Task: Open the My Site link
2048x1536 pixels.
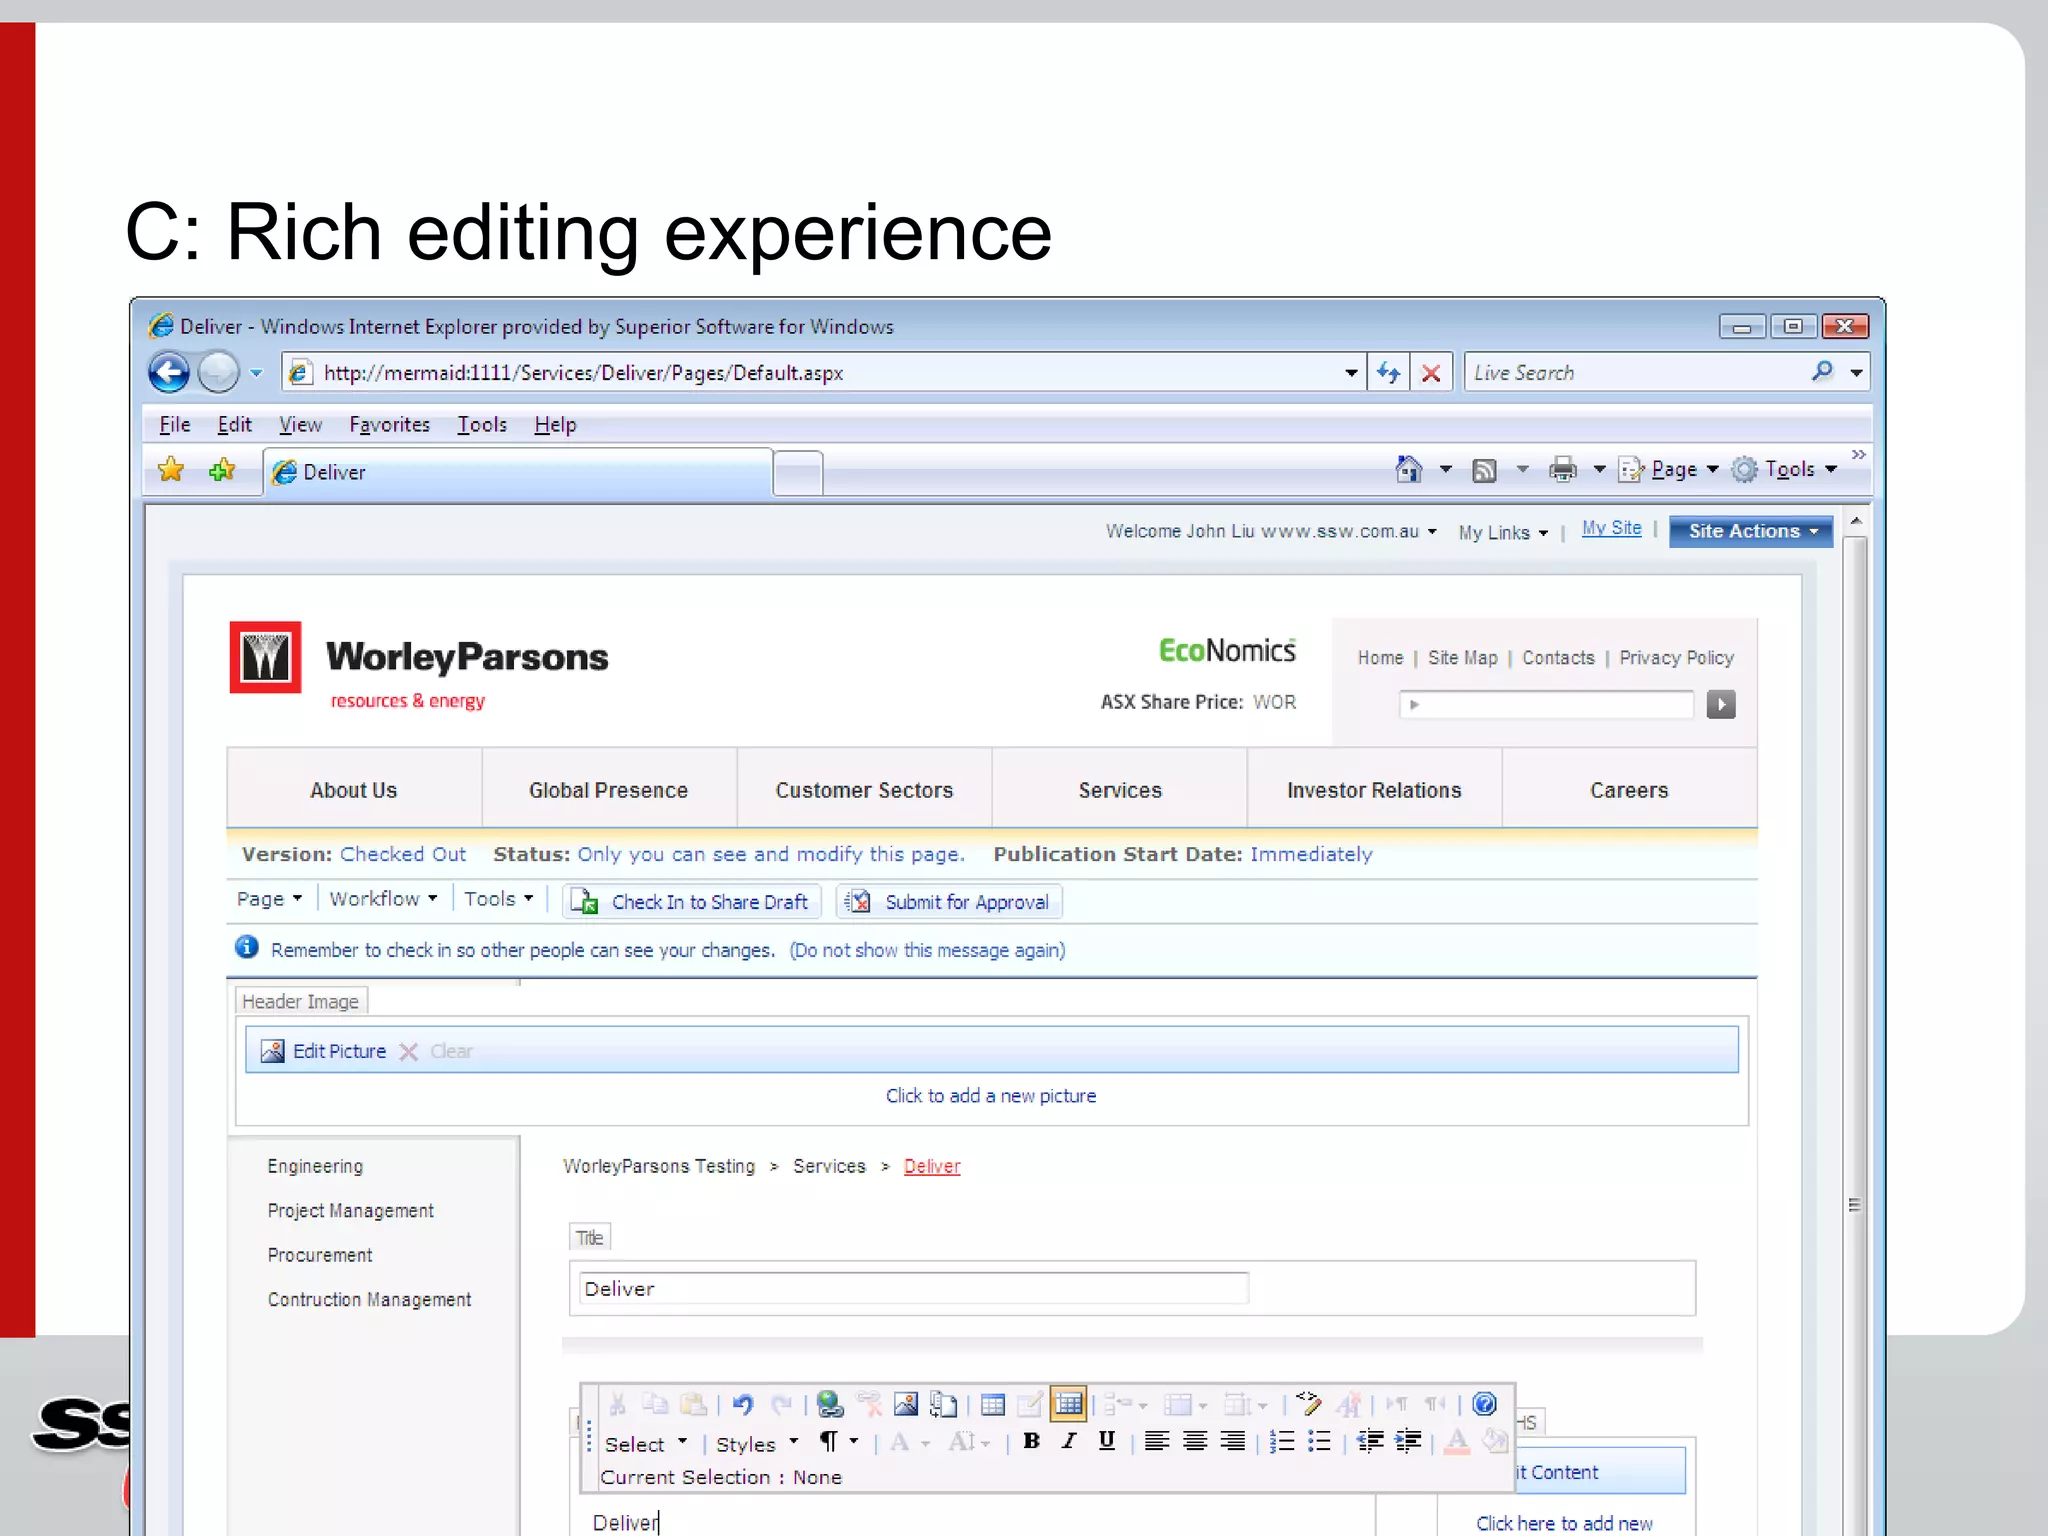Action: pos(1611,528)
